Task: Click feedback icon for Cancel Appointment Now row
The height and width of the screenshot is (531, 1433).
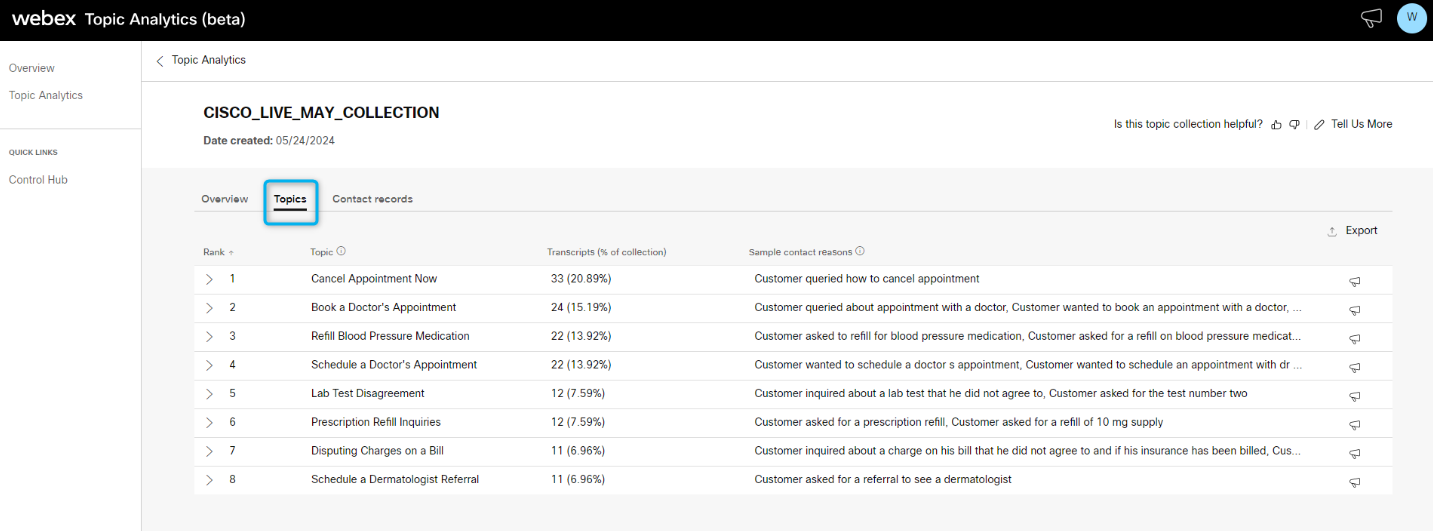Action: 1354,281
